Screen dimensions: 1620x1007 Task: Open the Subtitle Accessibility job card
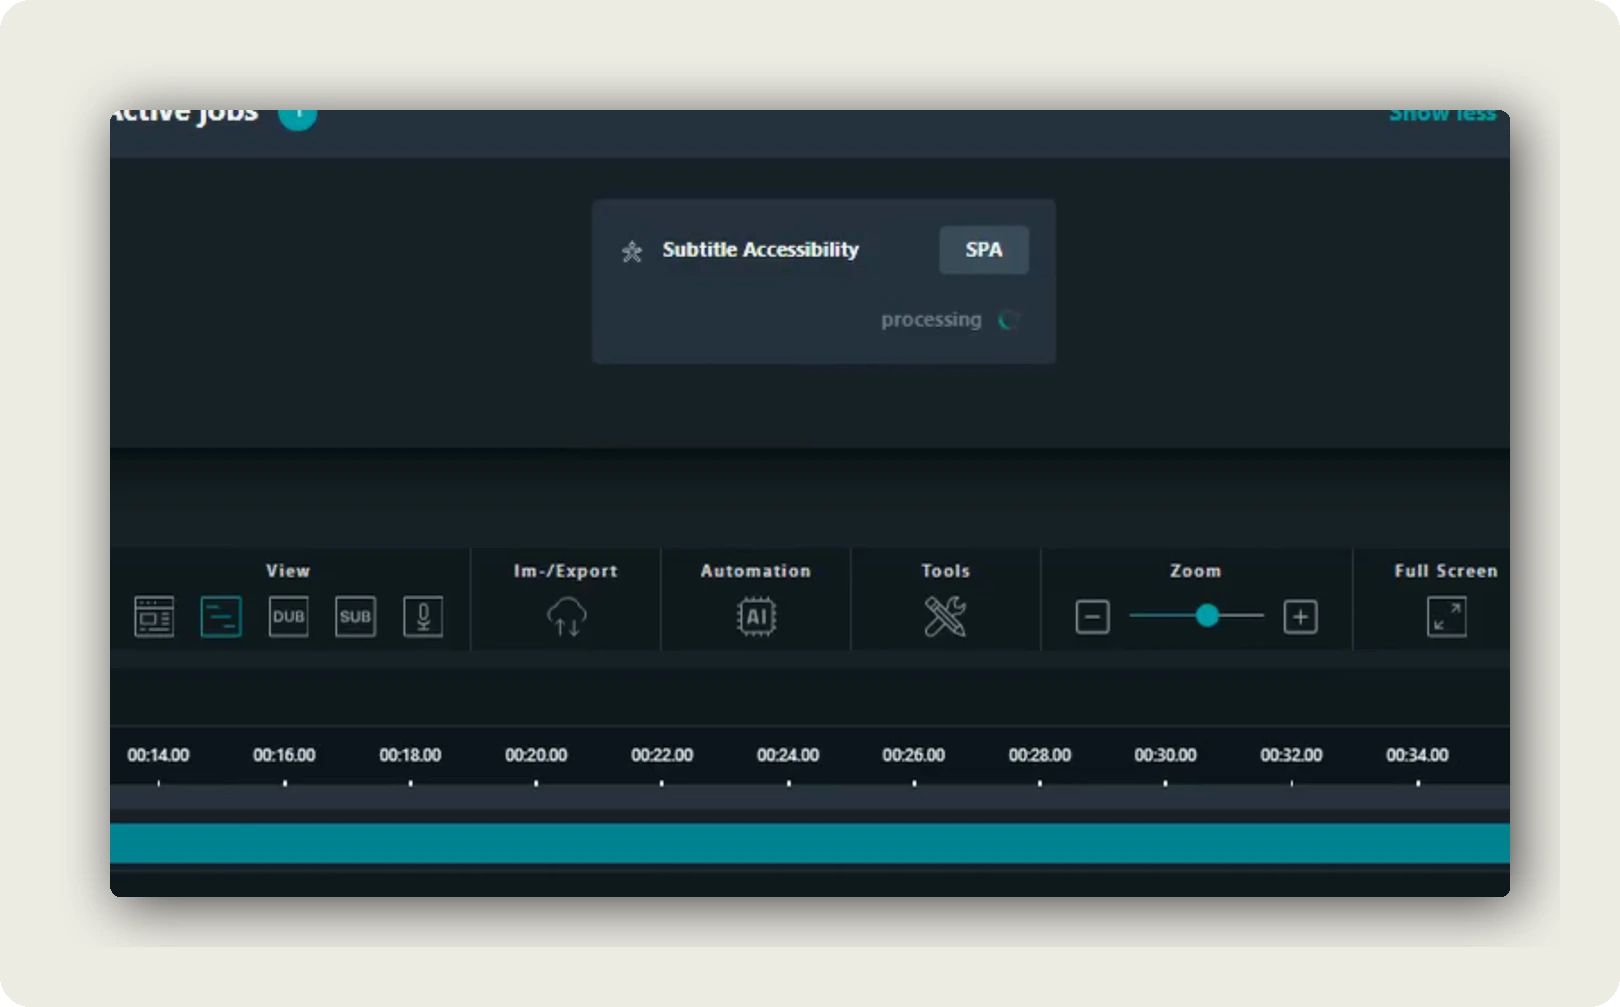point(760,250)
